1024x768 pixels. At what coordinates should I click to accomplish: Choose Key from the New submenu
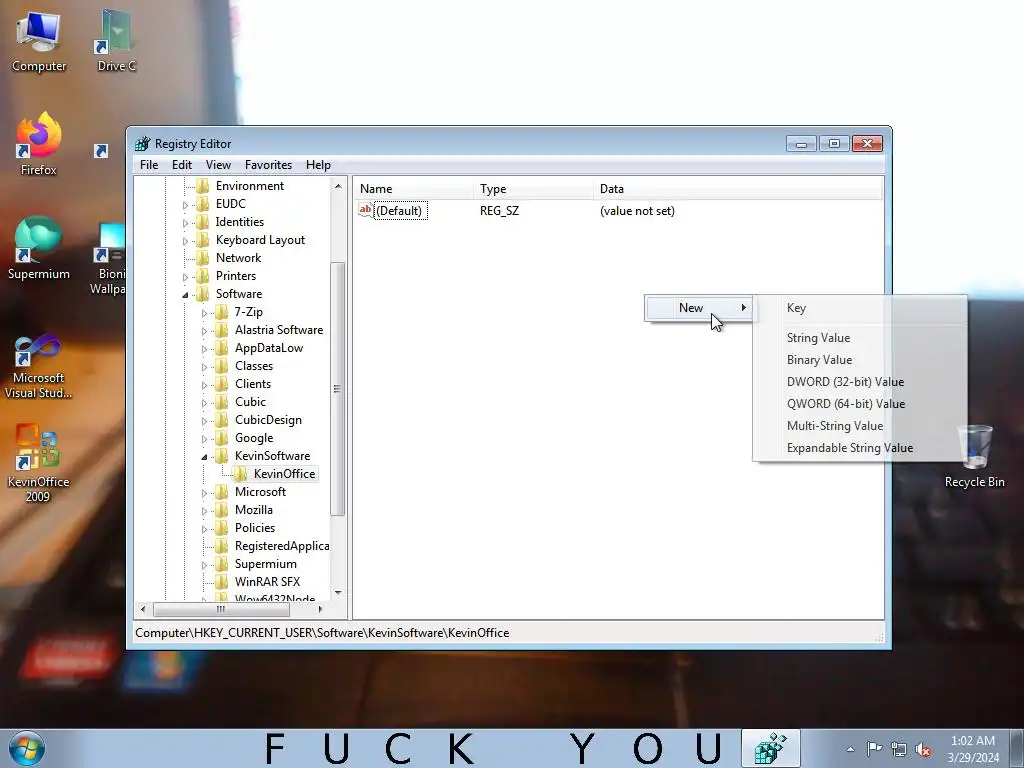(x=860, y=308)
